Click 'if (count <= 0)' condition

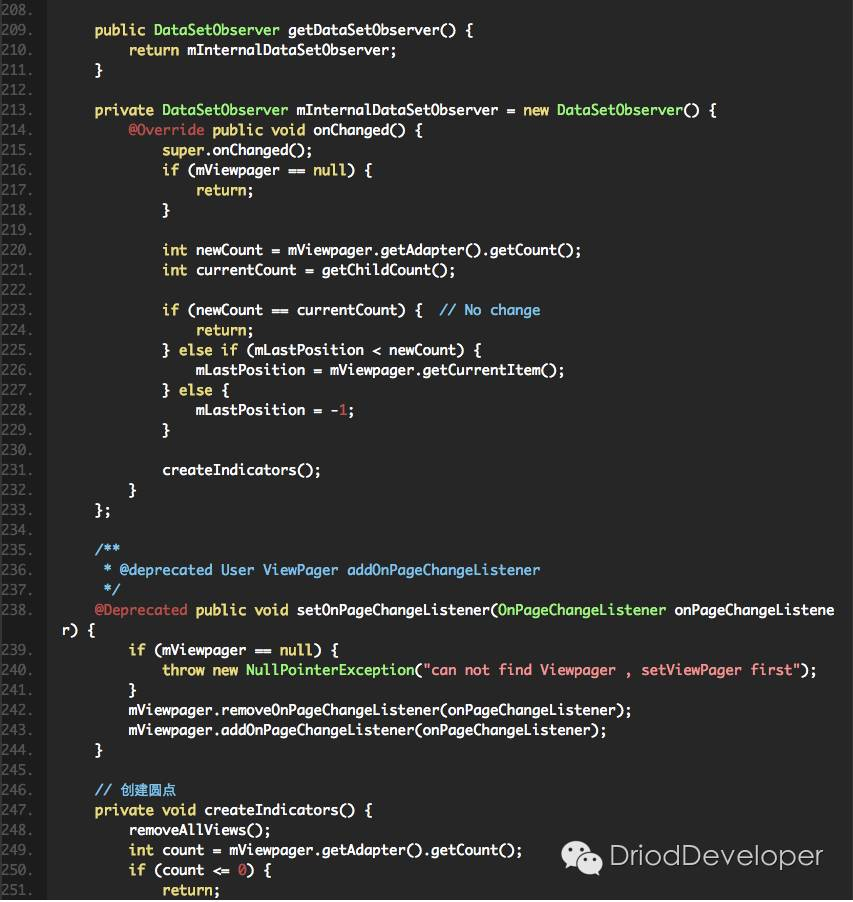(191, 870)
